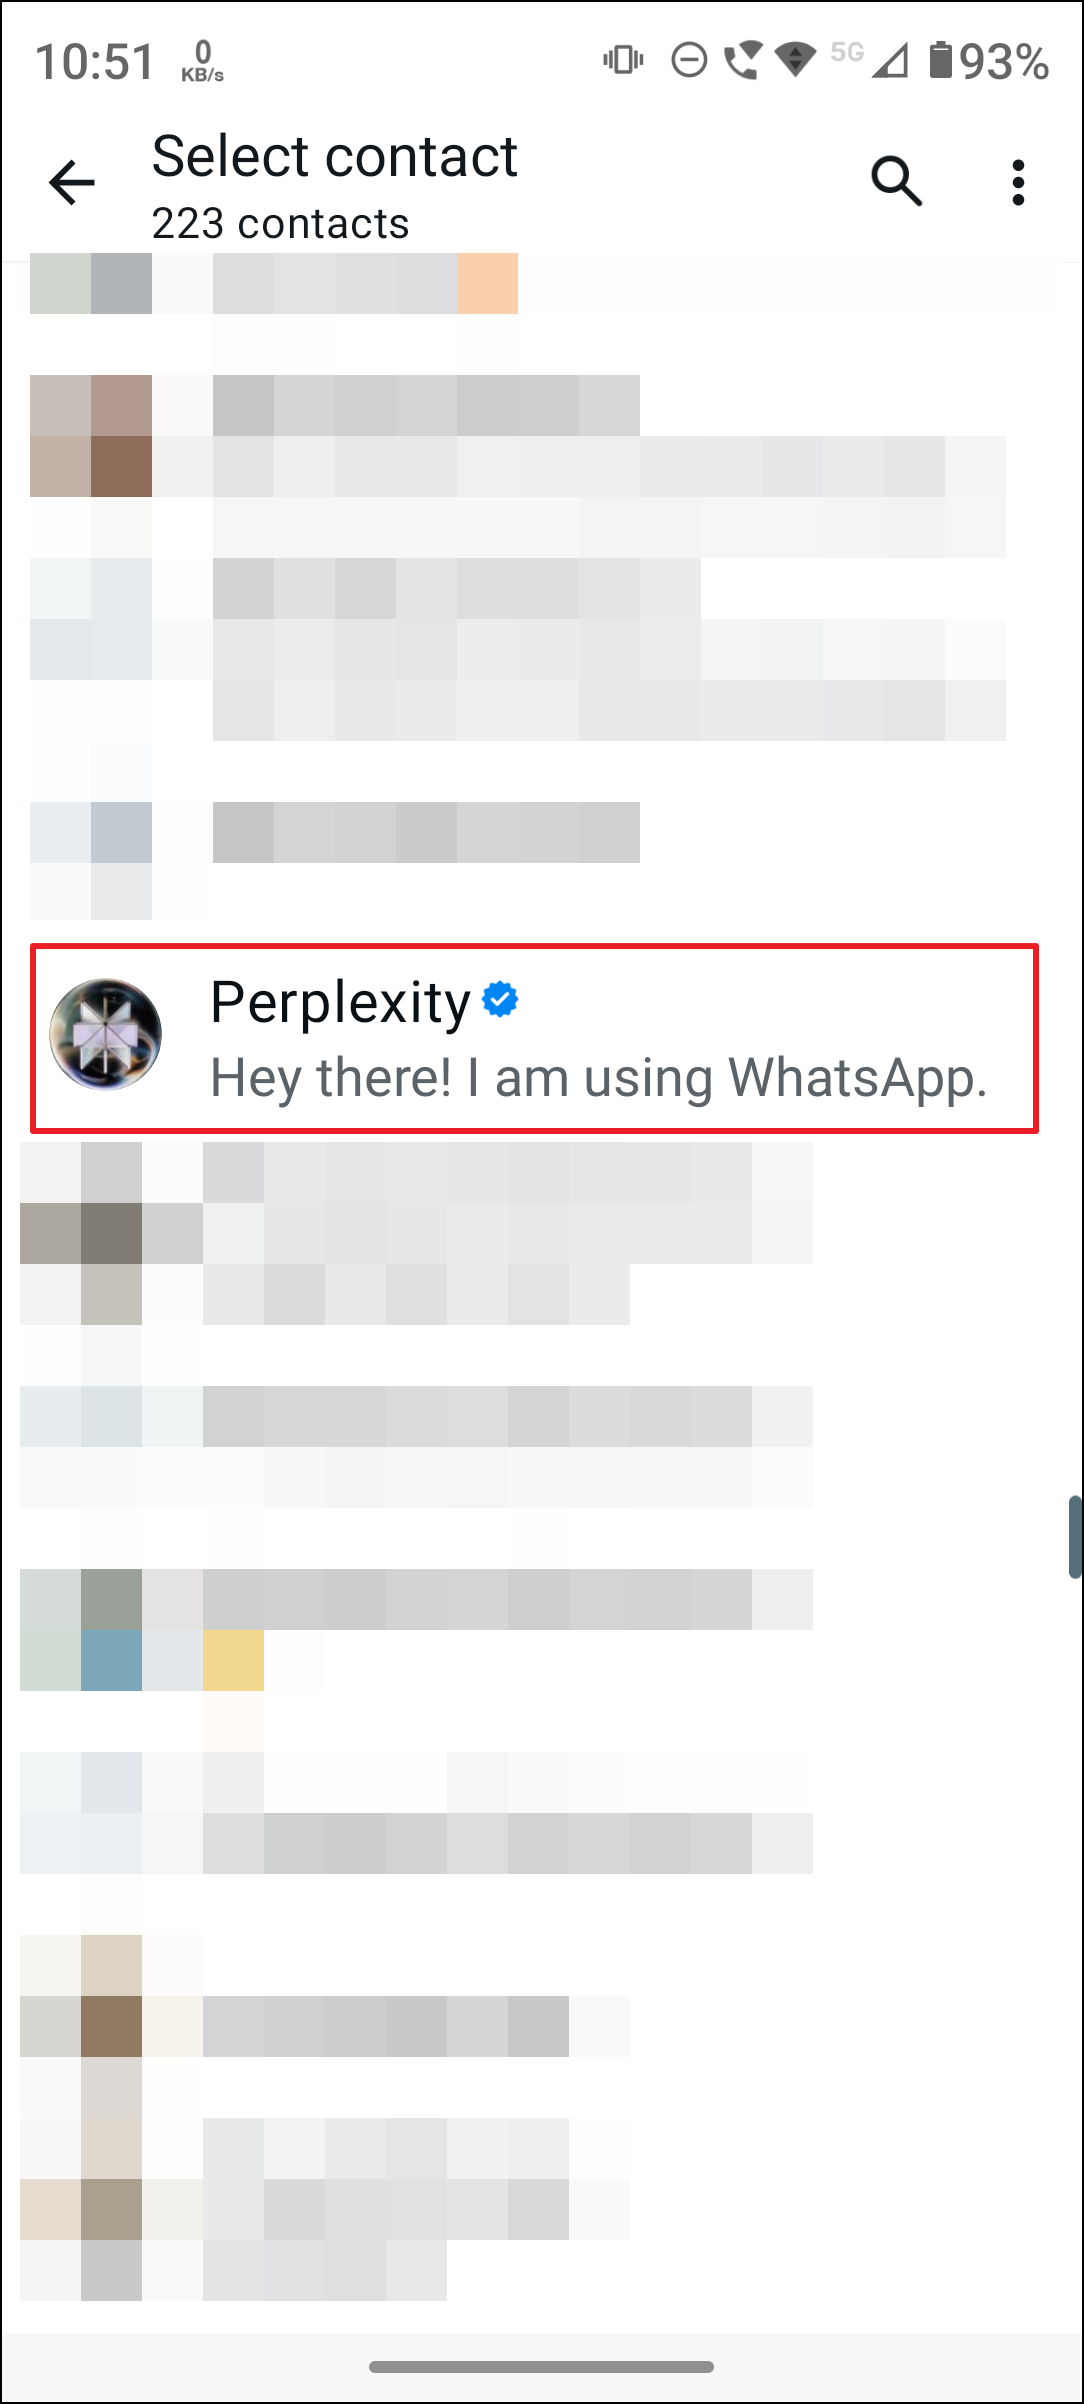
Task: Click the 5G network indicator
Action: (845, 55)
